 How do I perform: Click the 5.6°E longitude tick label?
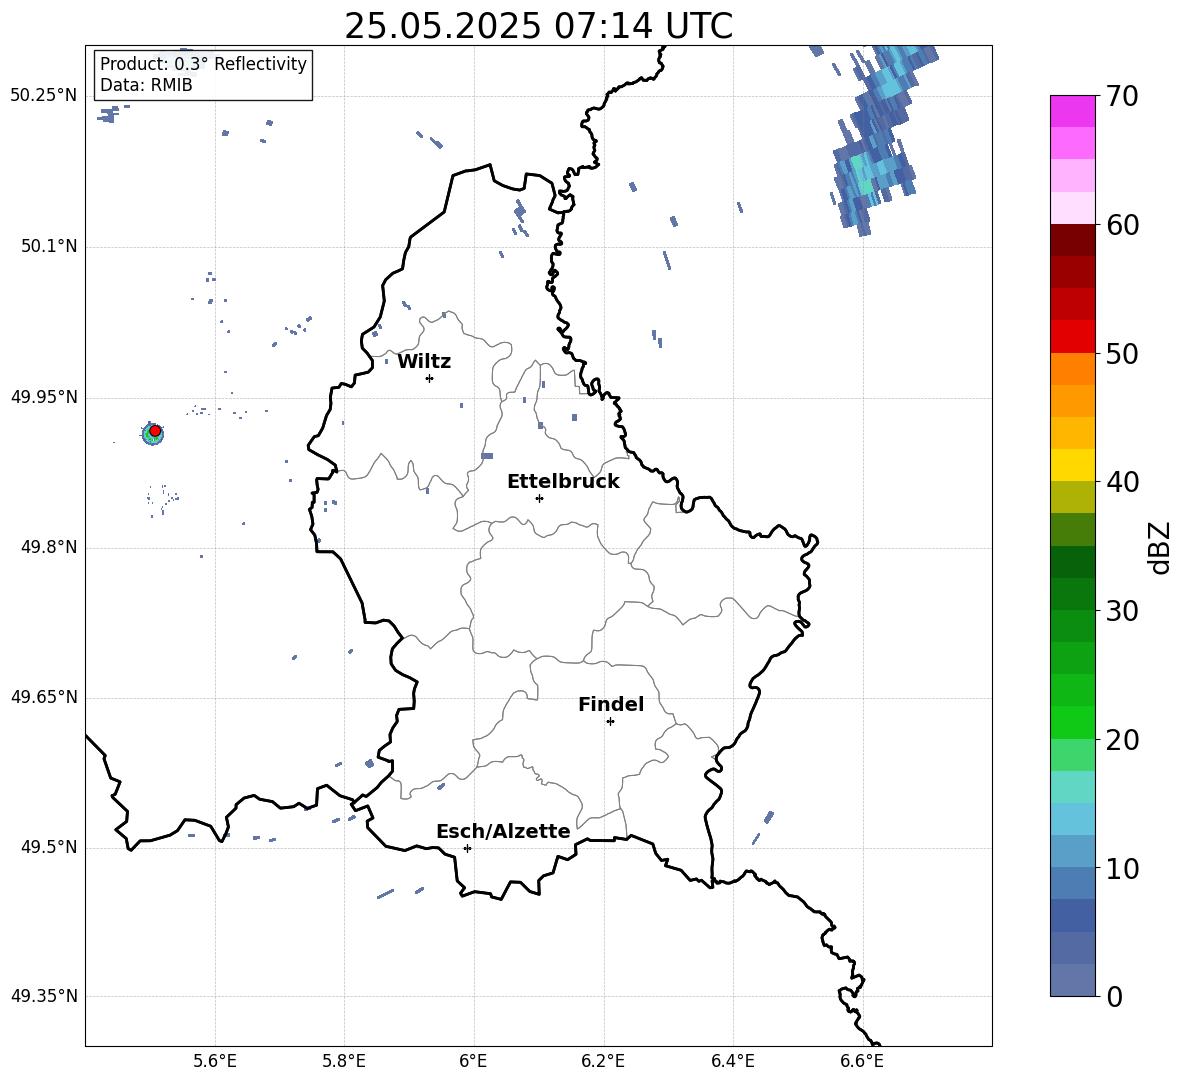(x=215, y=1061)
